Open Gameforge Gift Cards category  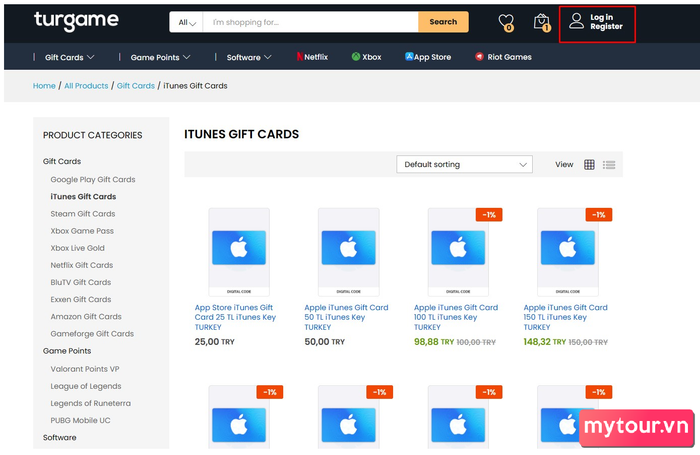click(x=92, y=334)
